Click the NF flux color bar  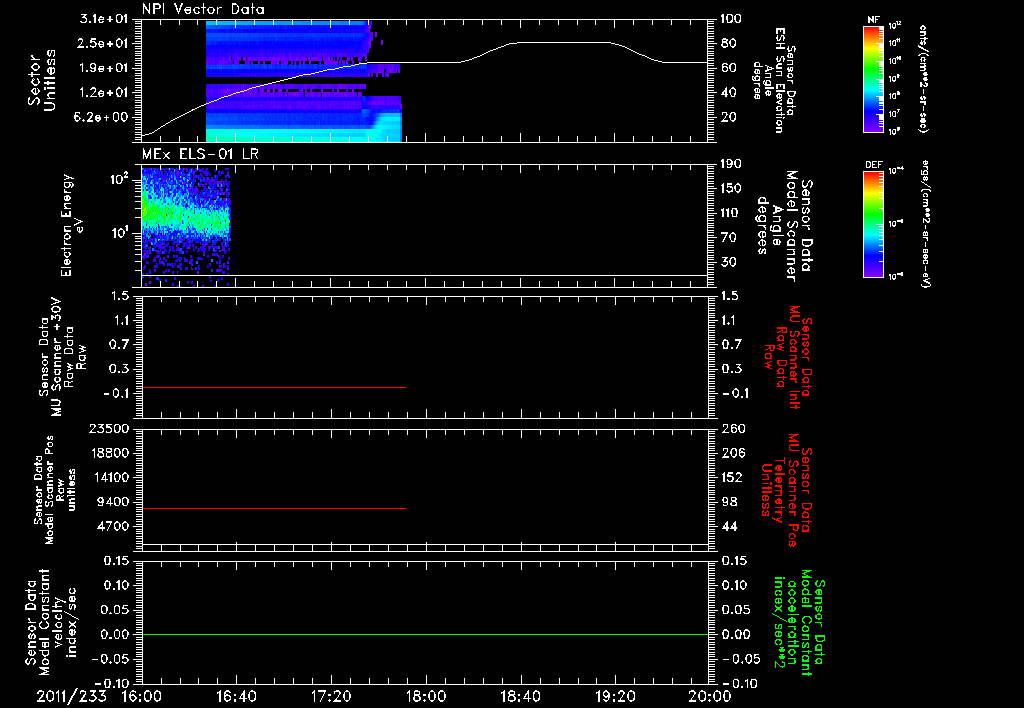click(x=874, y=78)
